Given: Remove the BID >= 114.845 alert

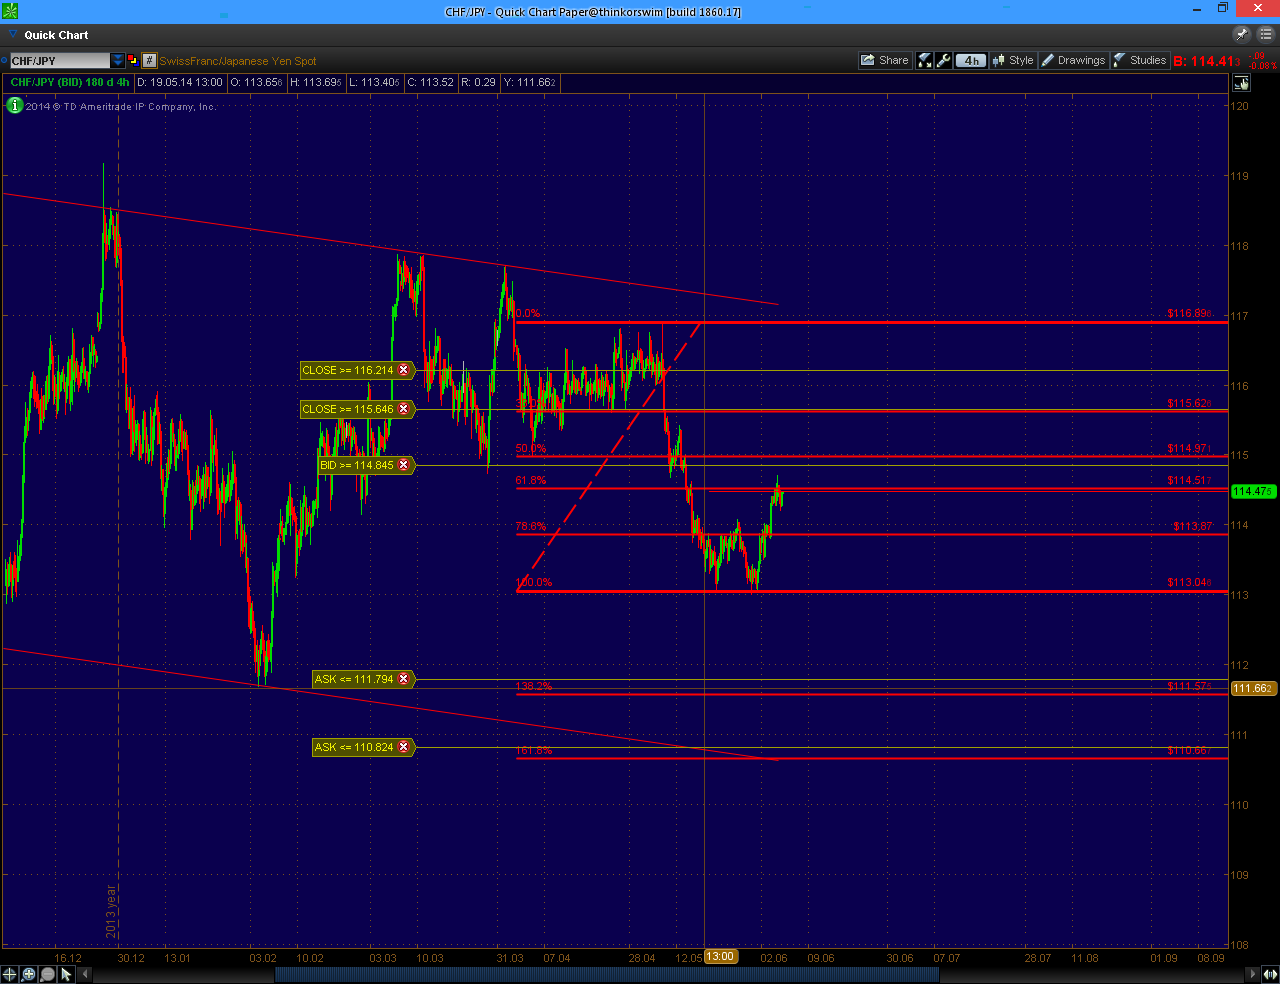Looking at the screenshot, I should [x=404, y=465].
